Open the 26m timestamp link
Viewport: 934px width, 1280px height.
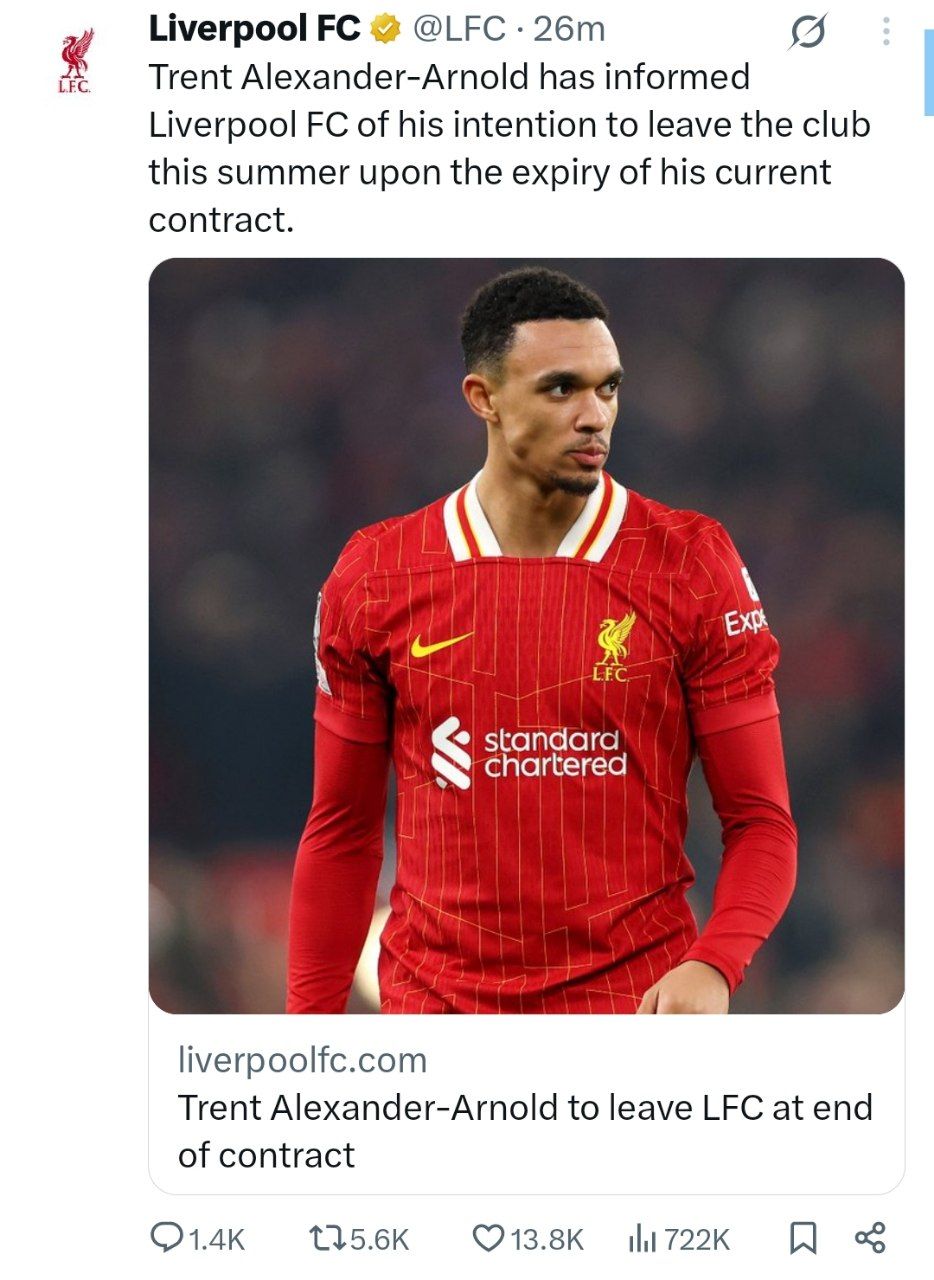(x=570, y=30)
